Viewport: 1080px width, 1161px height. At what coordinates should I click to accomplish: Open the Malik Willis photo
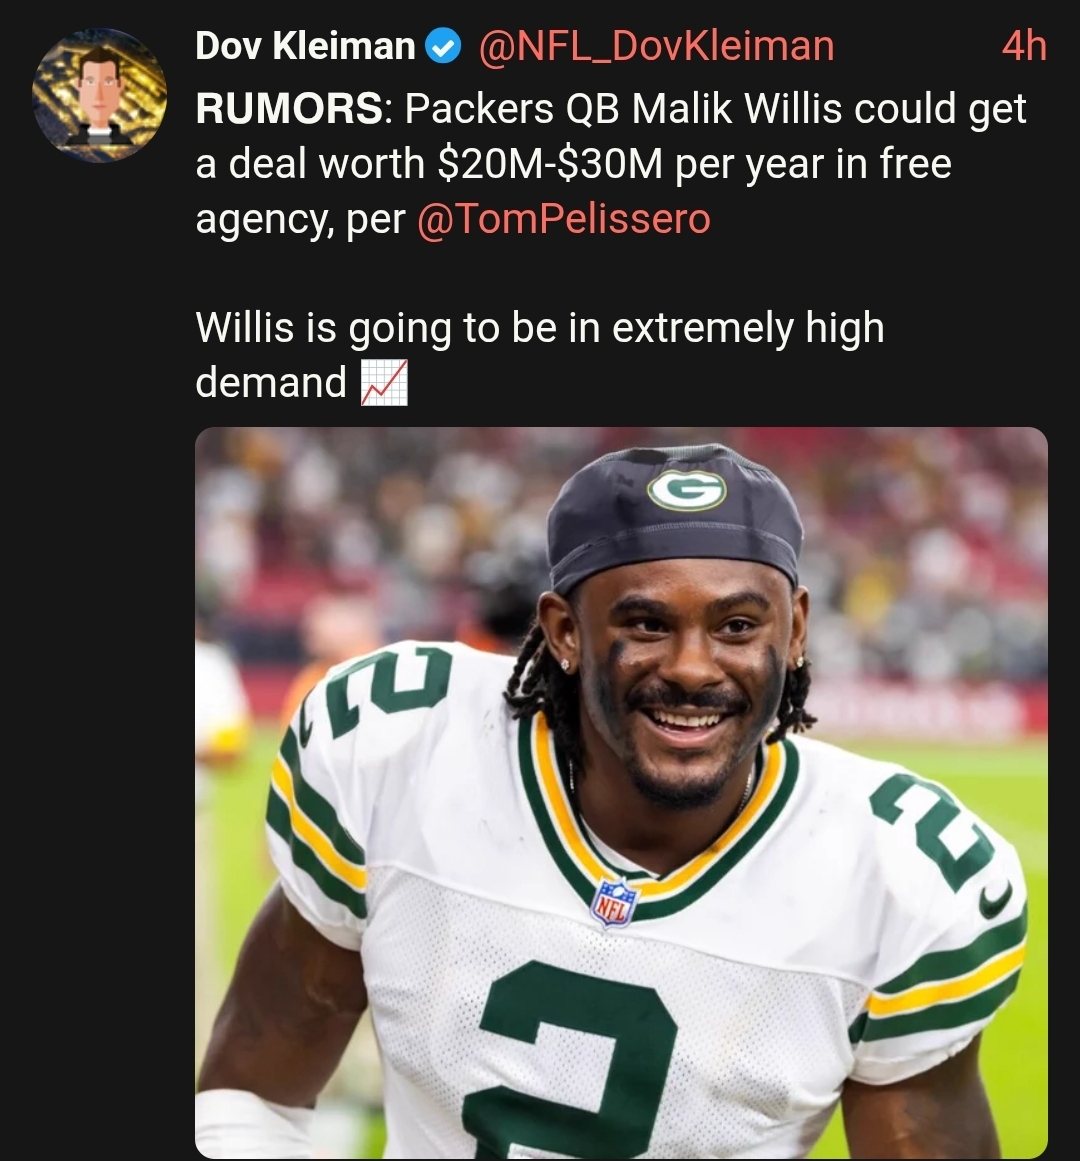621,792
